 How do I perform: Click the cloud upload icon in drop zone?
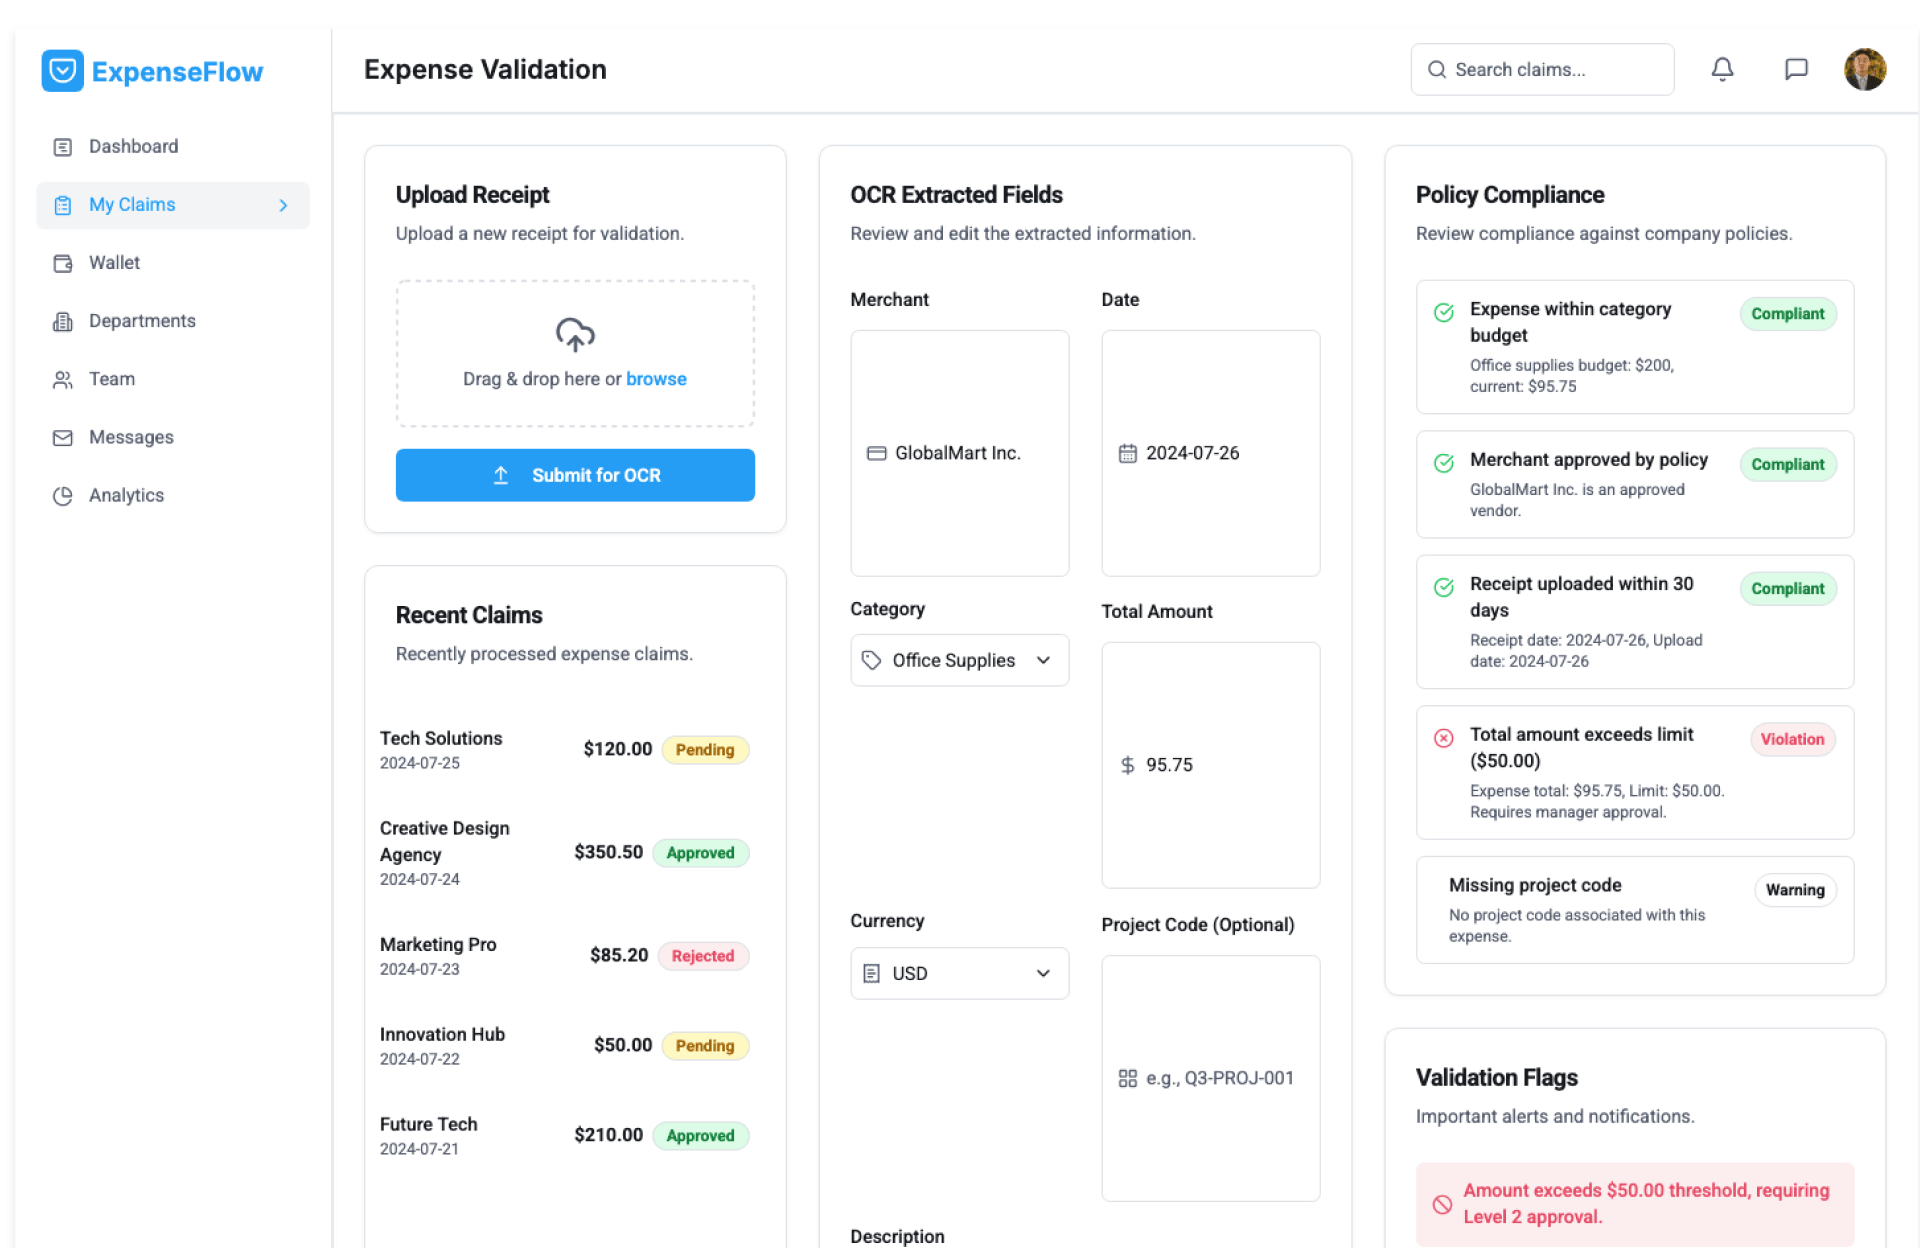[x=575, y=335]
